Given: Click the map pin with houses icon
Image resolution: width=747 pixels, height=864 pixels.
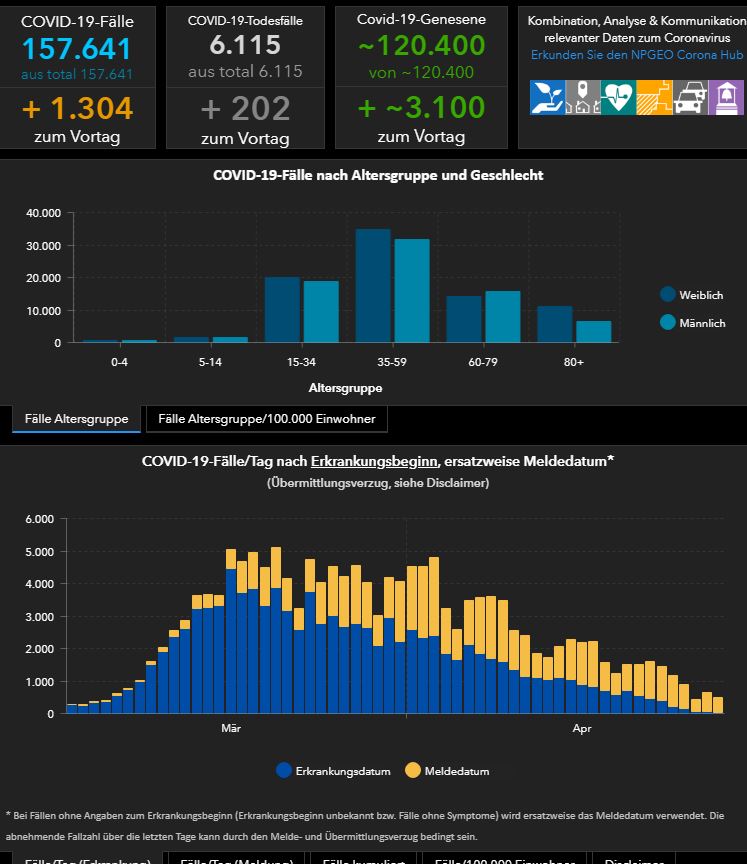Looking at the screenshot, I should click(583, 98).
